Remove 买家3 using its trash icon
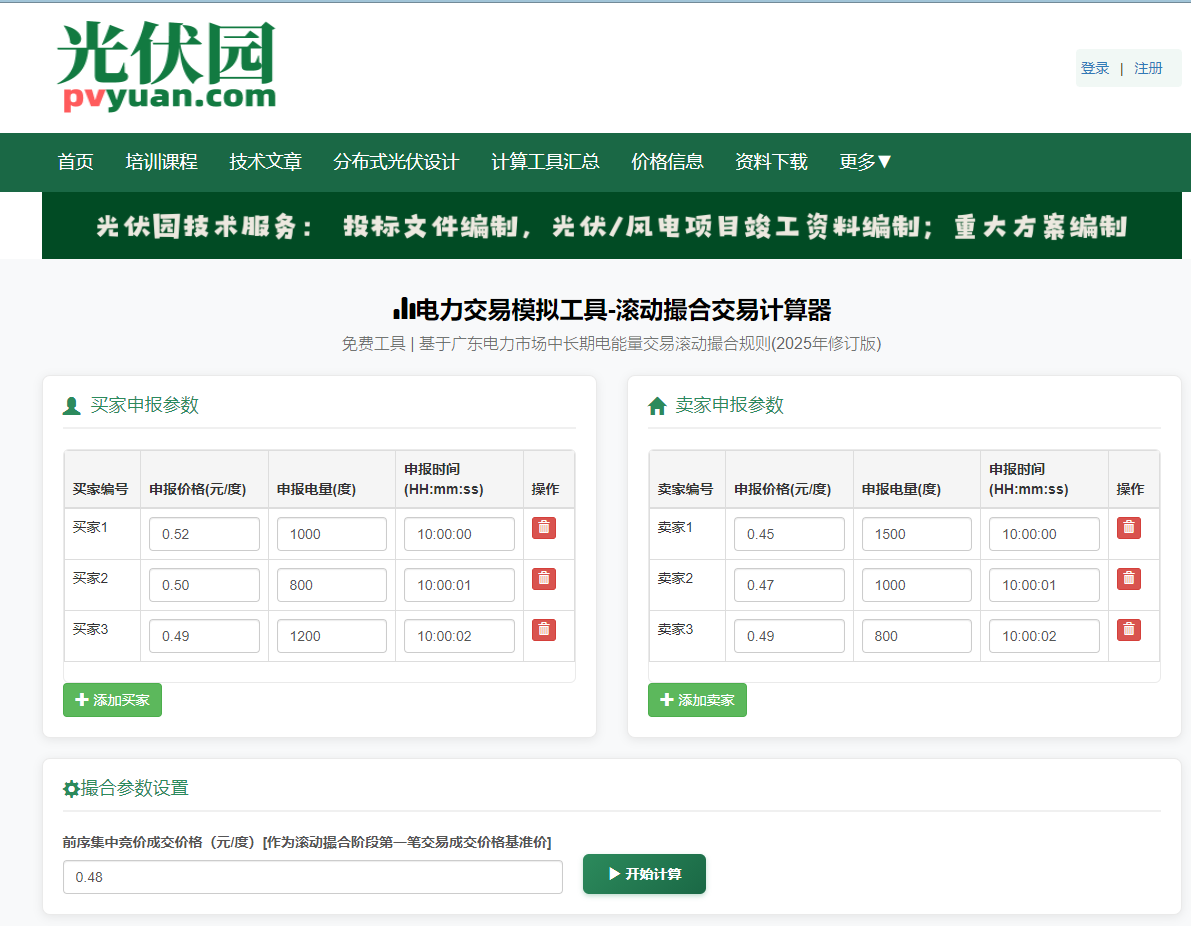1191x926 pixels. [544, 630]
